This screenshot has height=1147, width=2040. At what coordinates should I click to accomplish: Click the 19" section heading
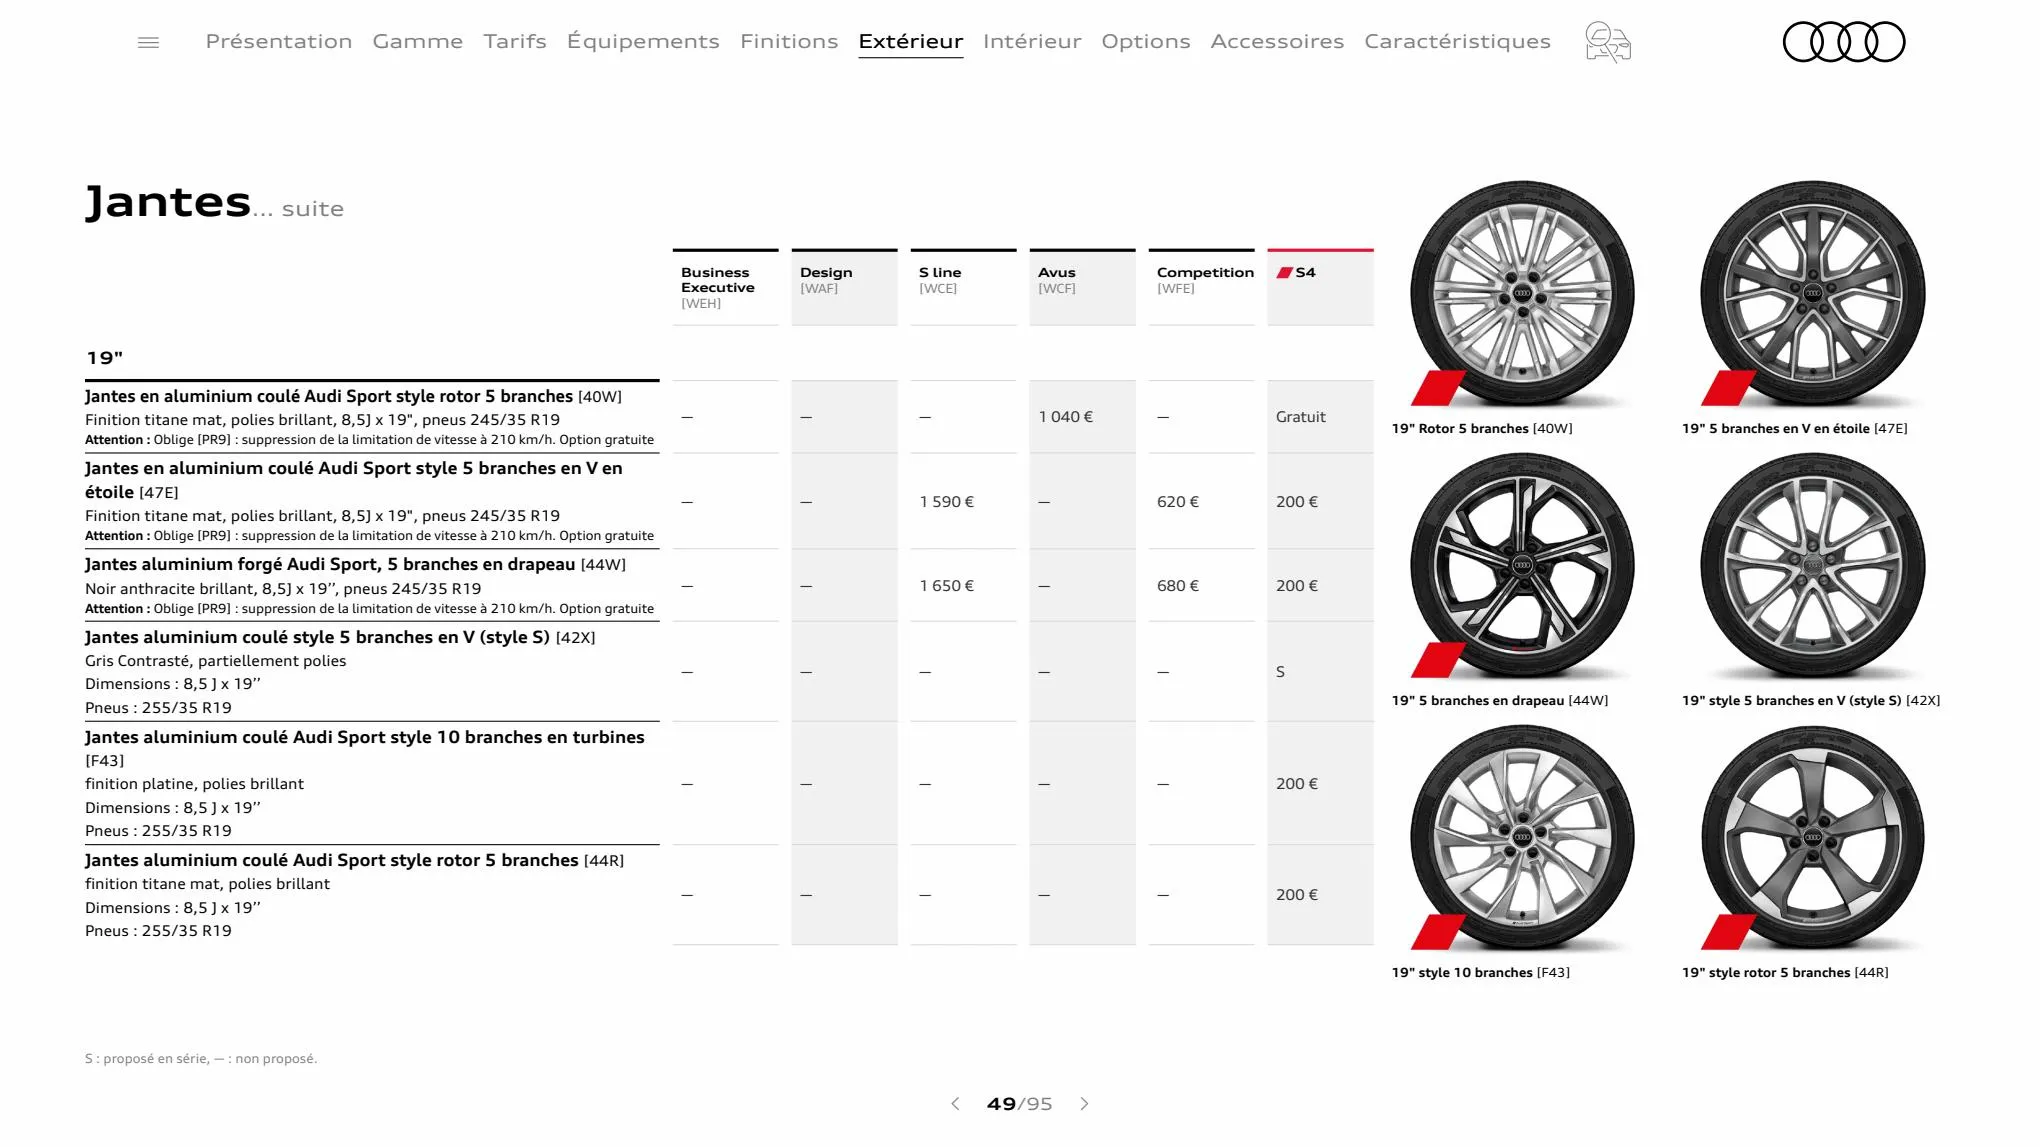[x=105, y=358]
